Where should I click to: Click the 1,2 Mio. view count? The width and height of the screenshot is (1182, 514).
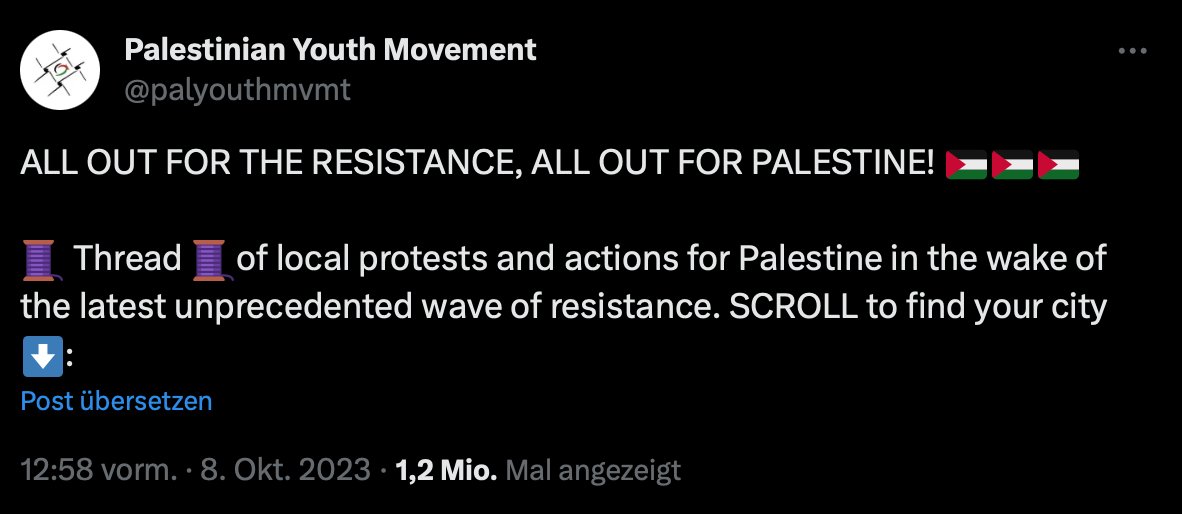446,470
